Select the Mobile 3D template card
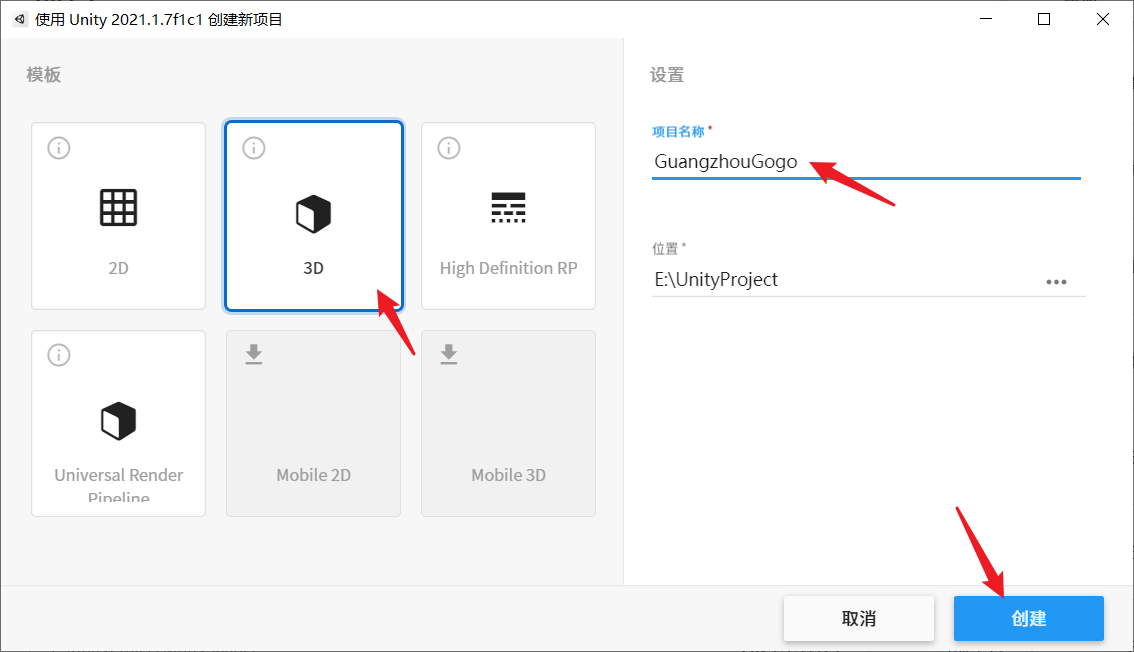 (x=508, y=424)
